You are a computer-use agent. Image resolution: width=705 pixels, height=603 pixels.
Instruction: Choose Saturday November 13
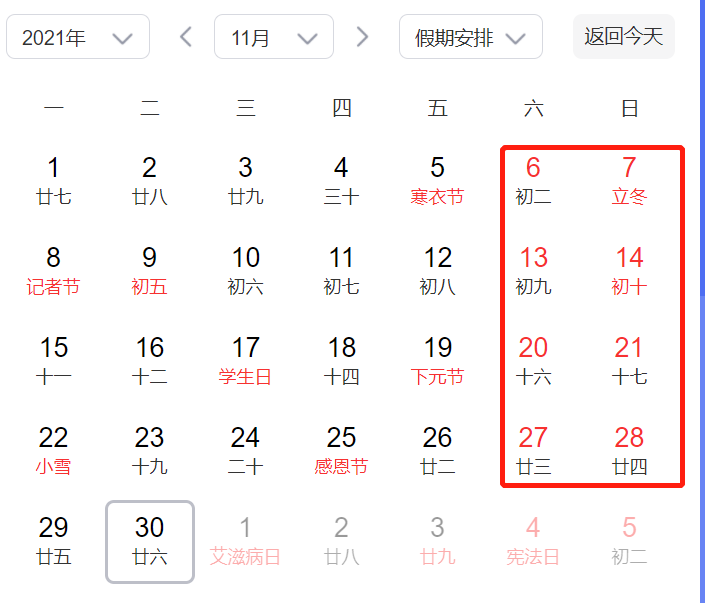(534, 270)
